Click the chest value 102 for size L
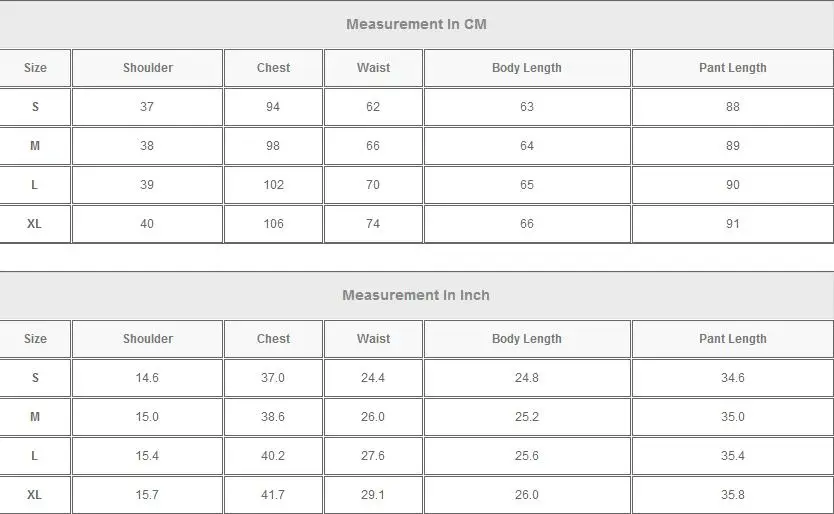 273,185
